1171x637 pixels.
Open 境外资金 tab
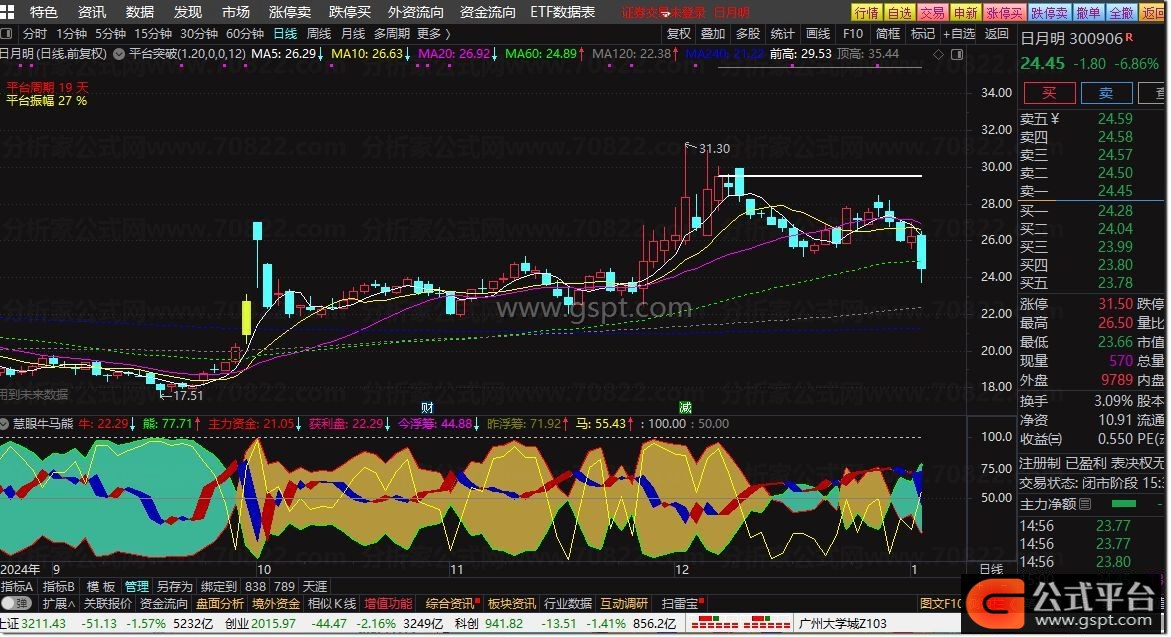[276, 603]
